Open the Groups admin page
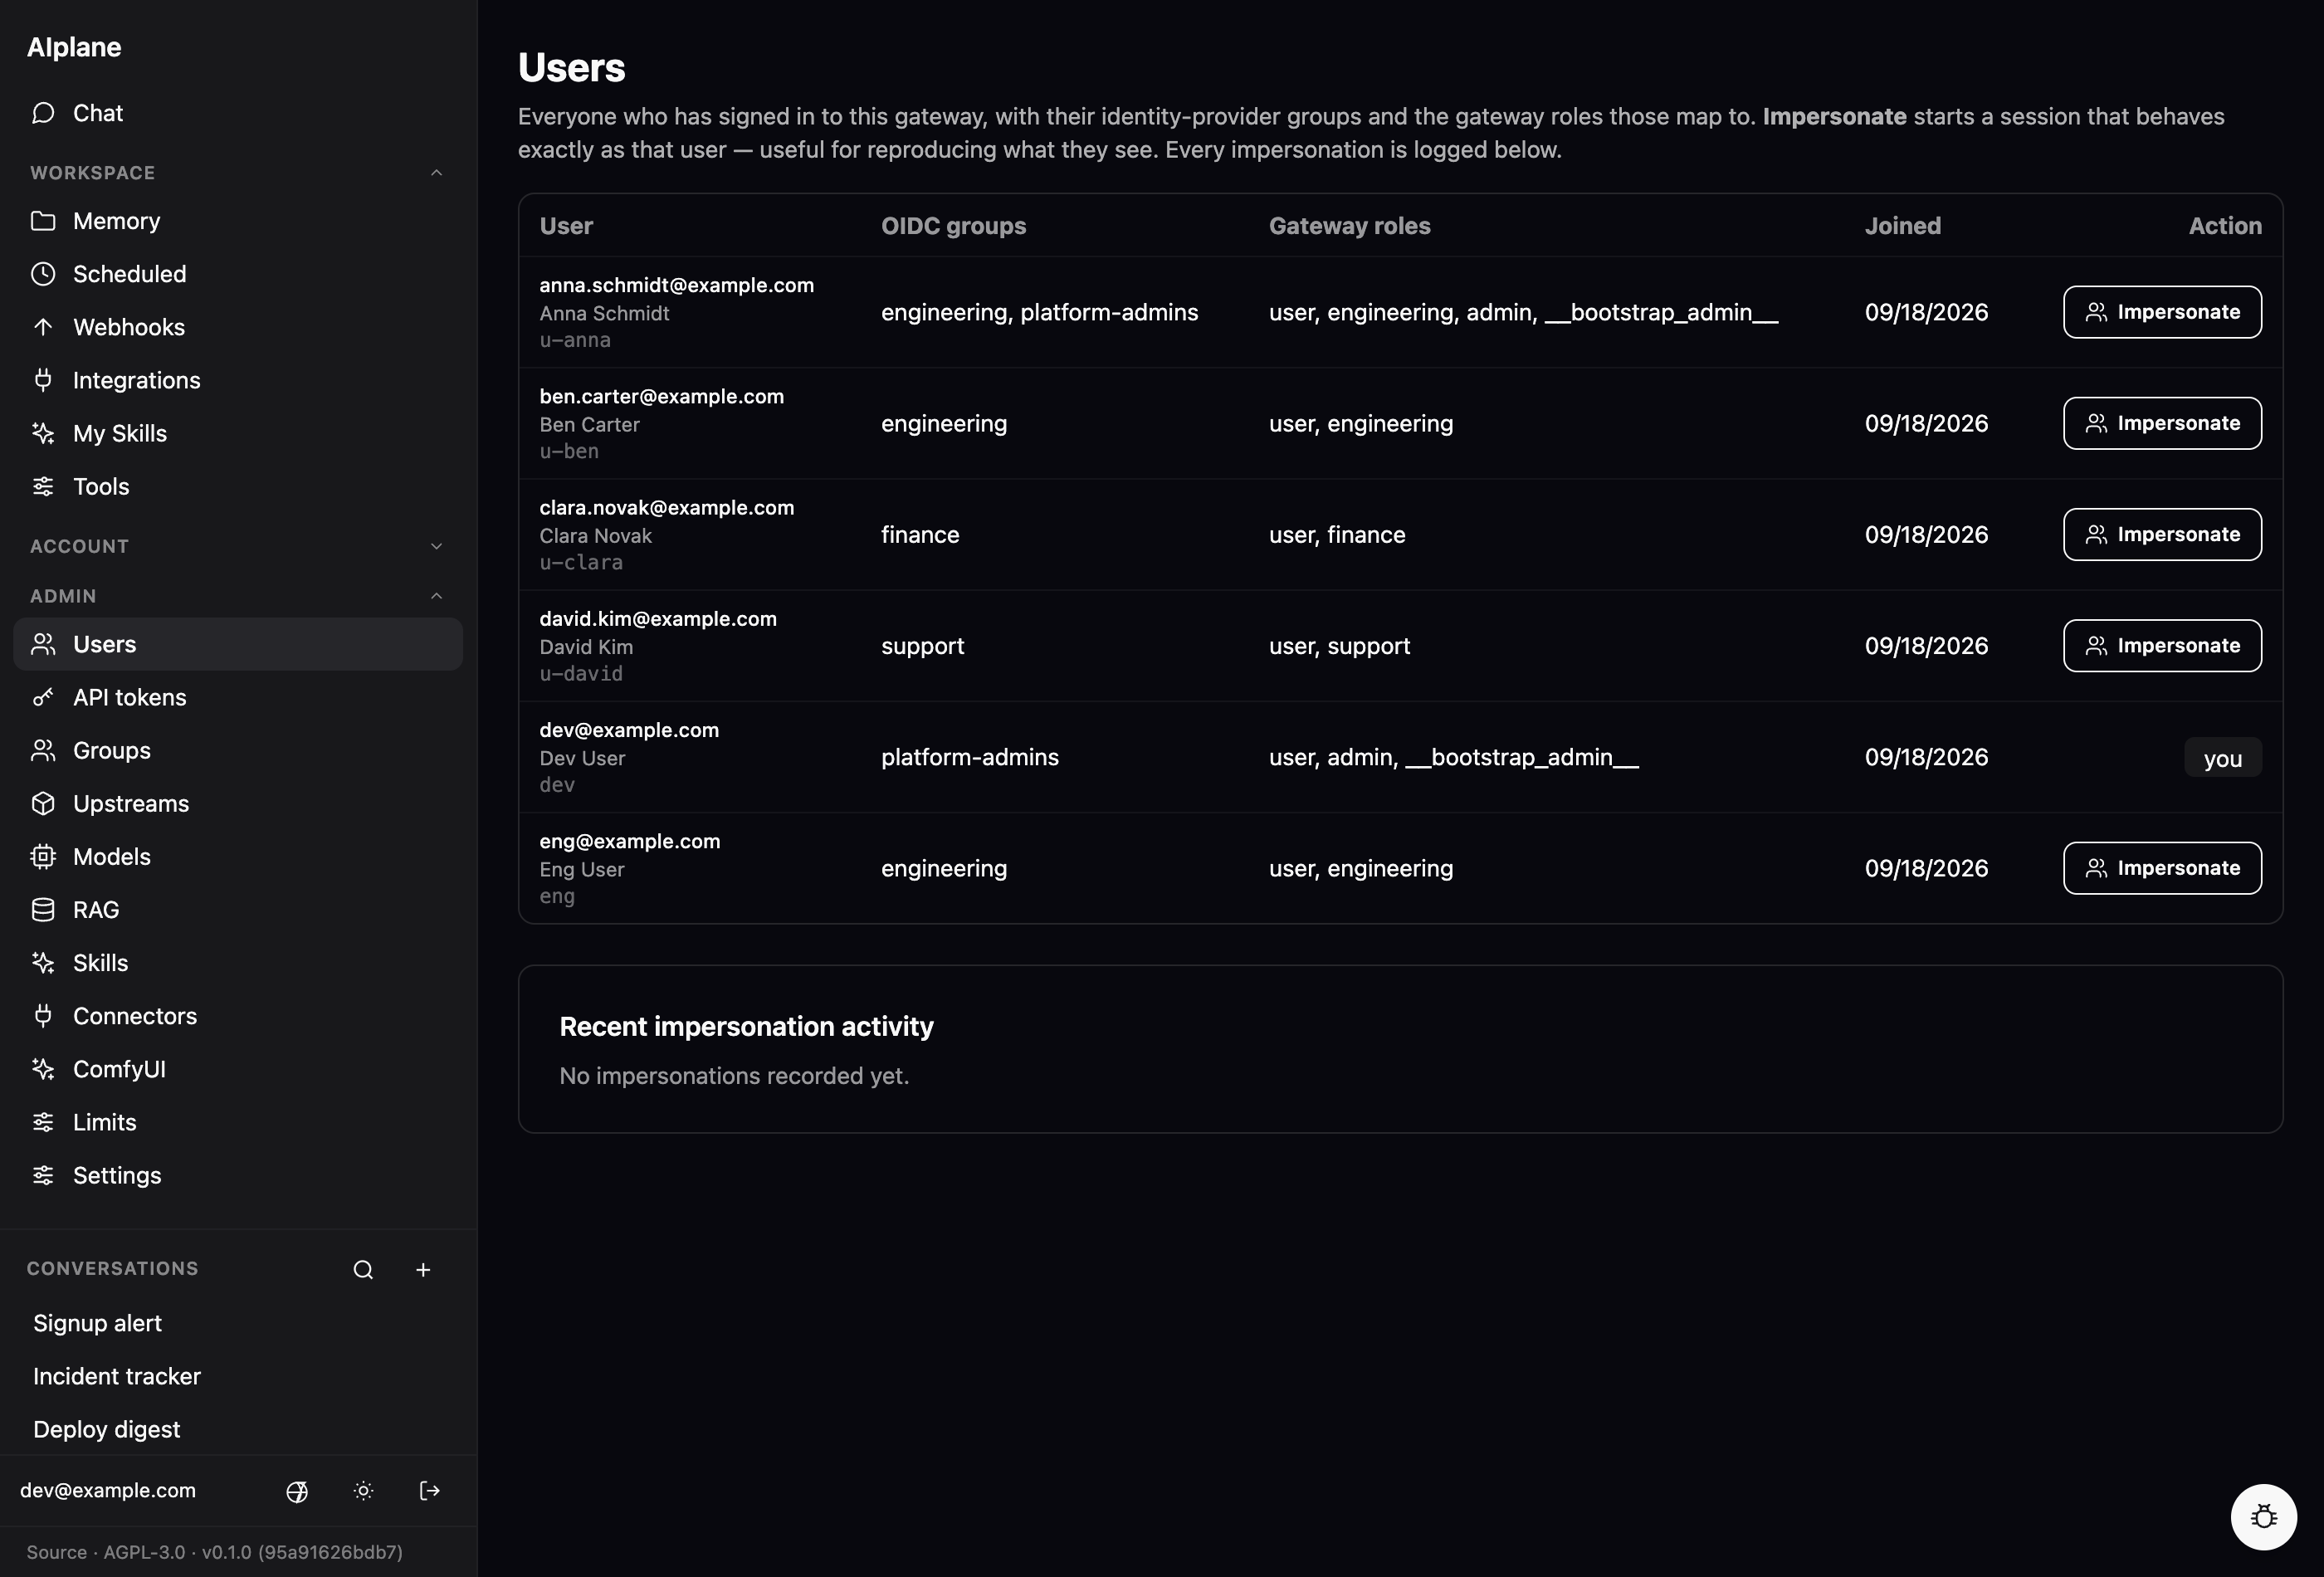The width and height of the screenshot is (2324, 1577). (x=237, y=750)
